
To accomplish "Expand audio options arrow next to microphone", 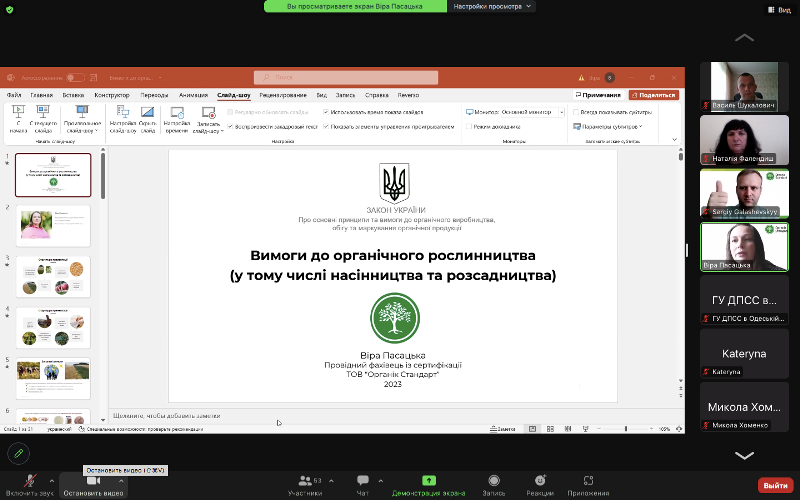I will [52, 481].
